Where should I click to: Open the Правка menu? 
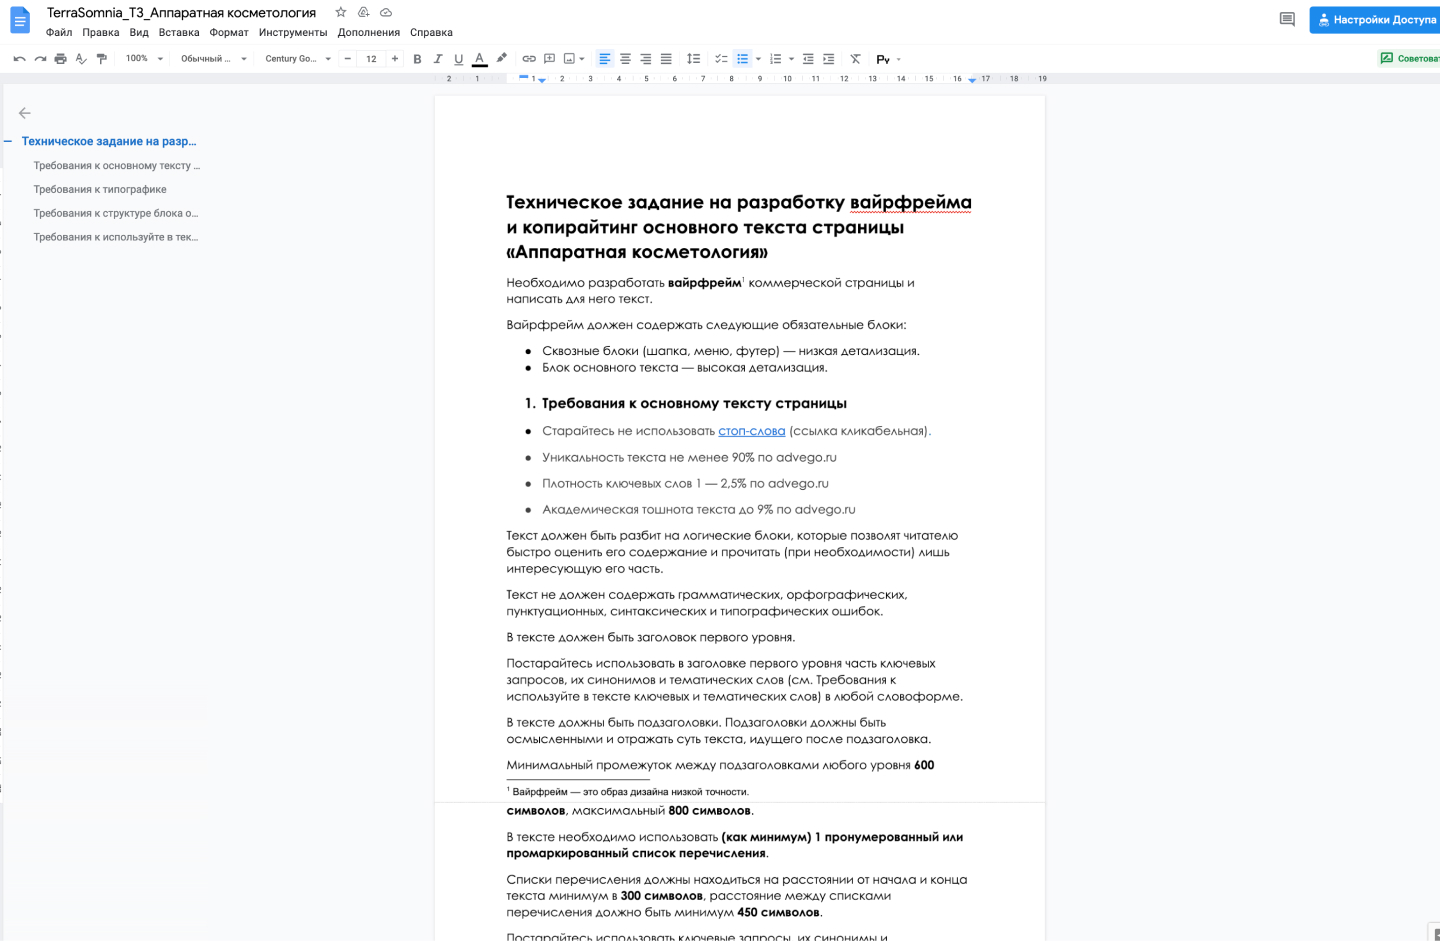pos(101,32)
